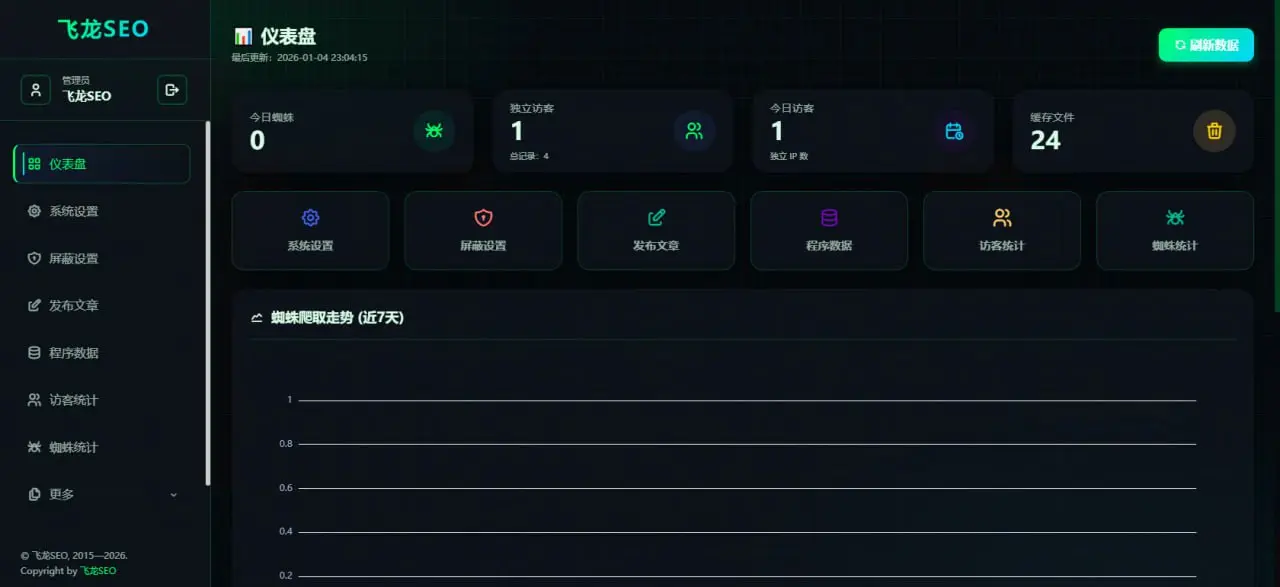Click the calendar icon in 今日访客 card

pos(954,131)
